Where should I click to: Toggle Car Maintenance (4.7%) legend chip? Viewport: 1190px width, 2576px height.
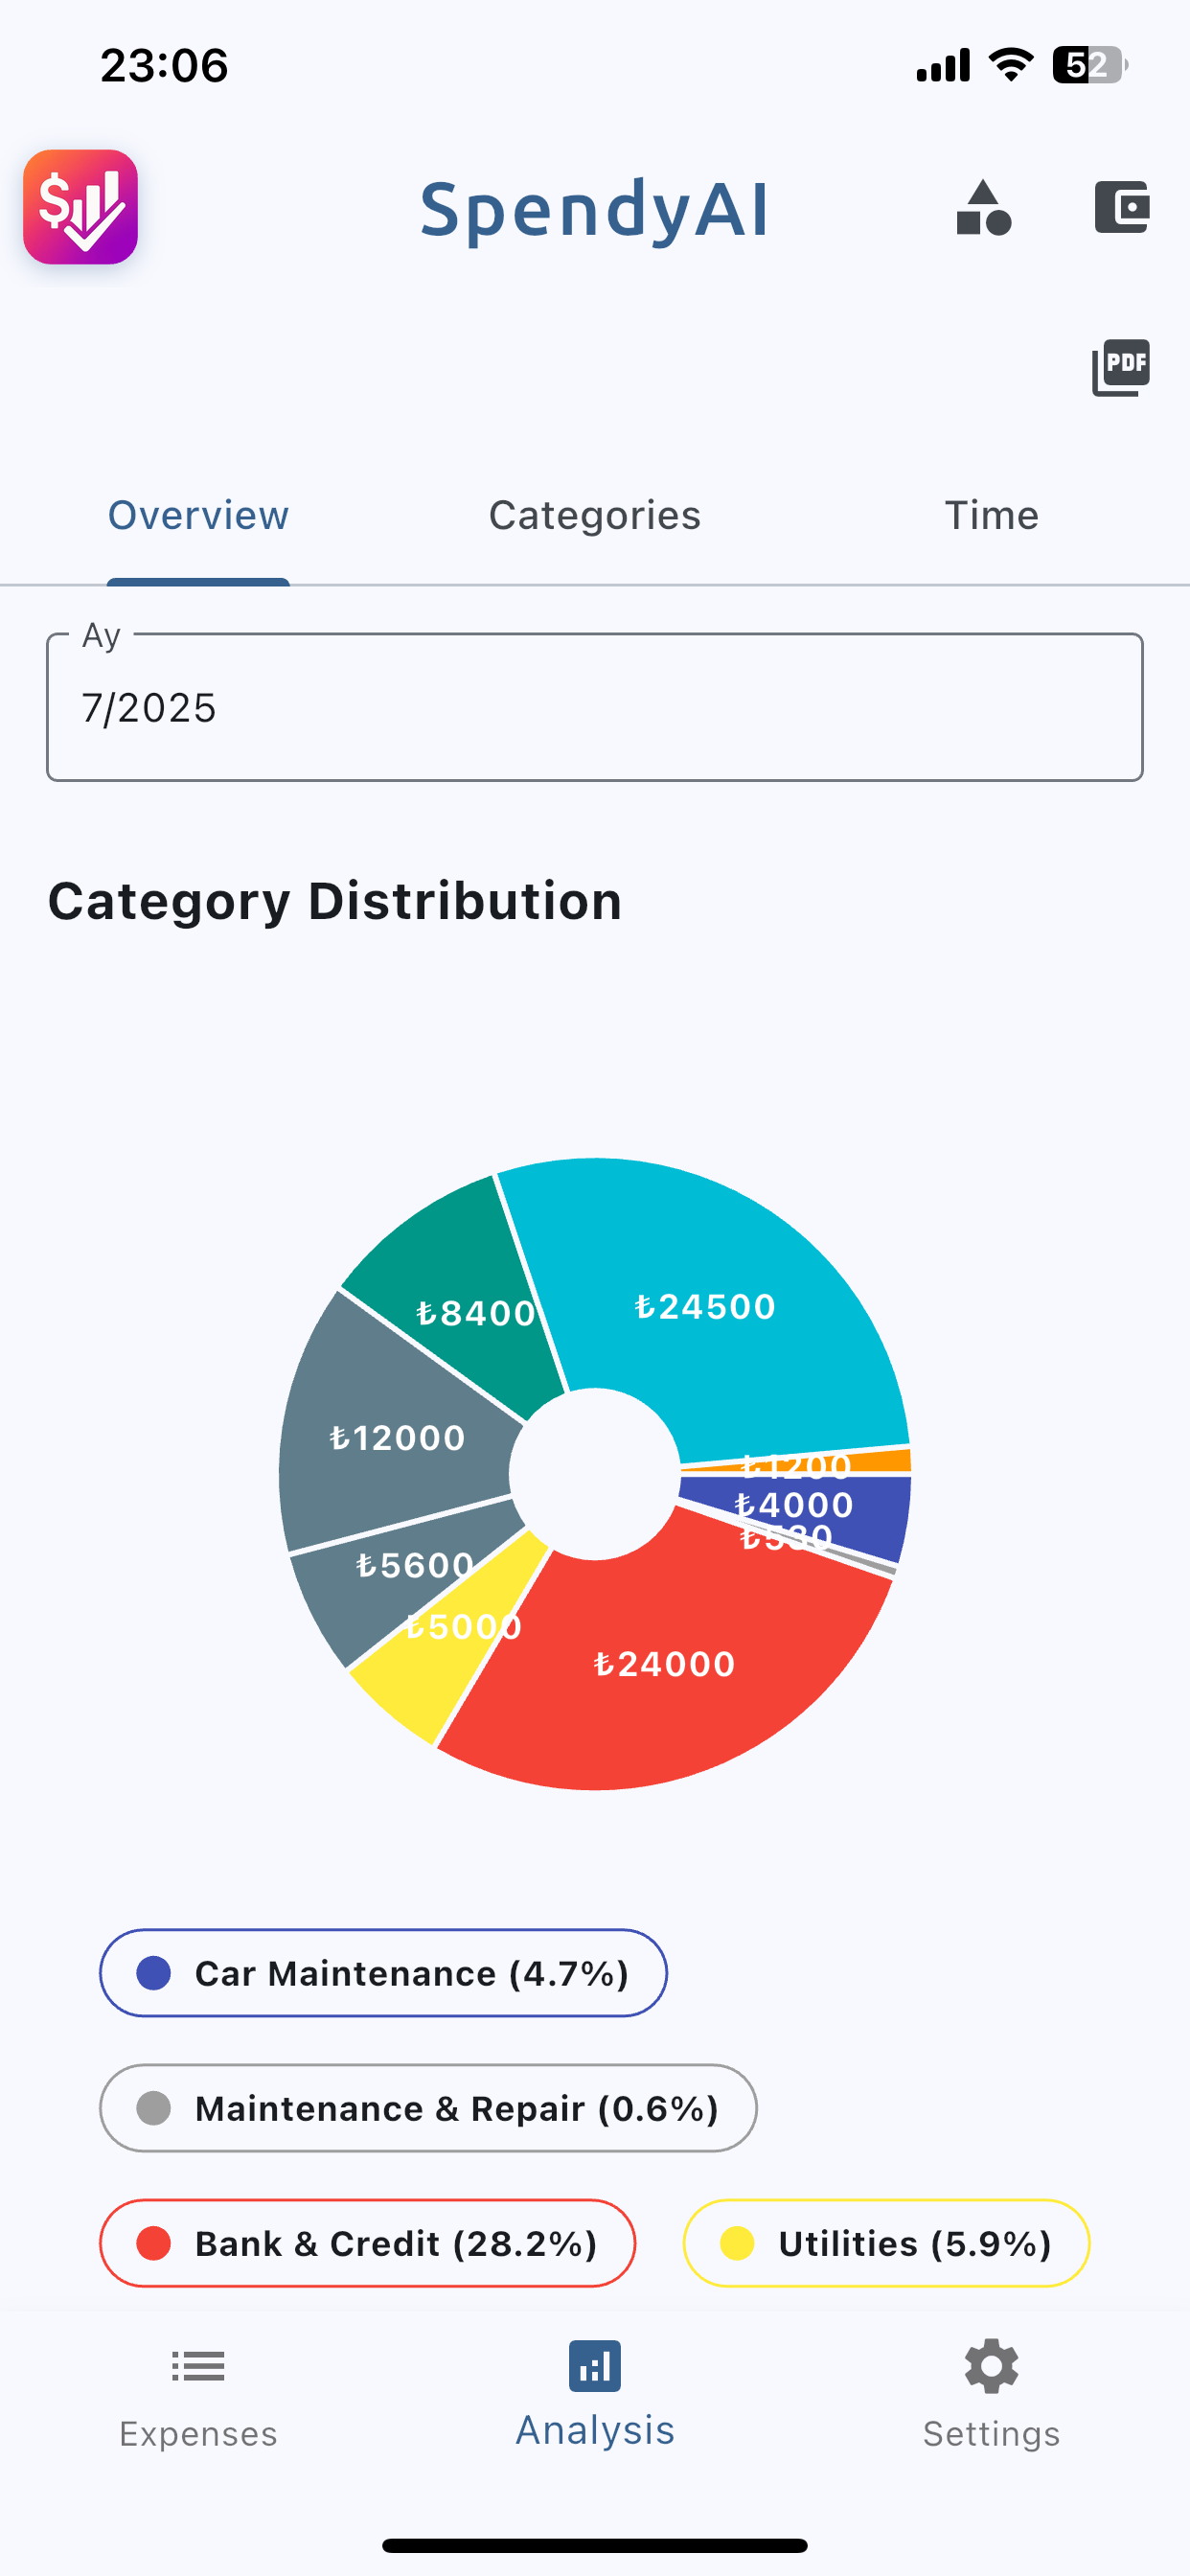[x=383, y=1973]
